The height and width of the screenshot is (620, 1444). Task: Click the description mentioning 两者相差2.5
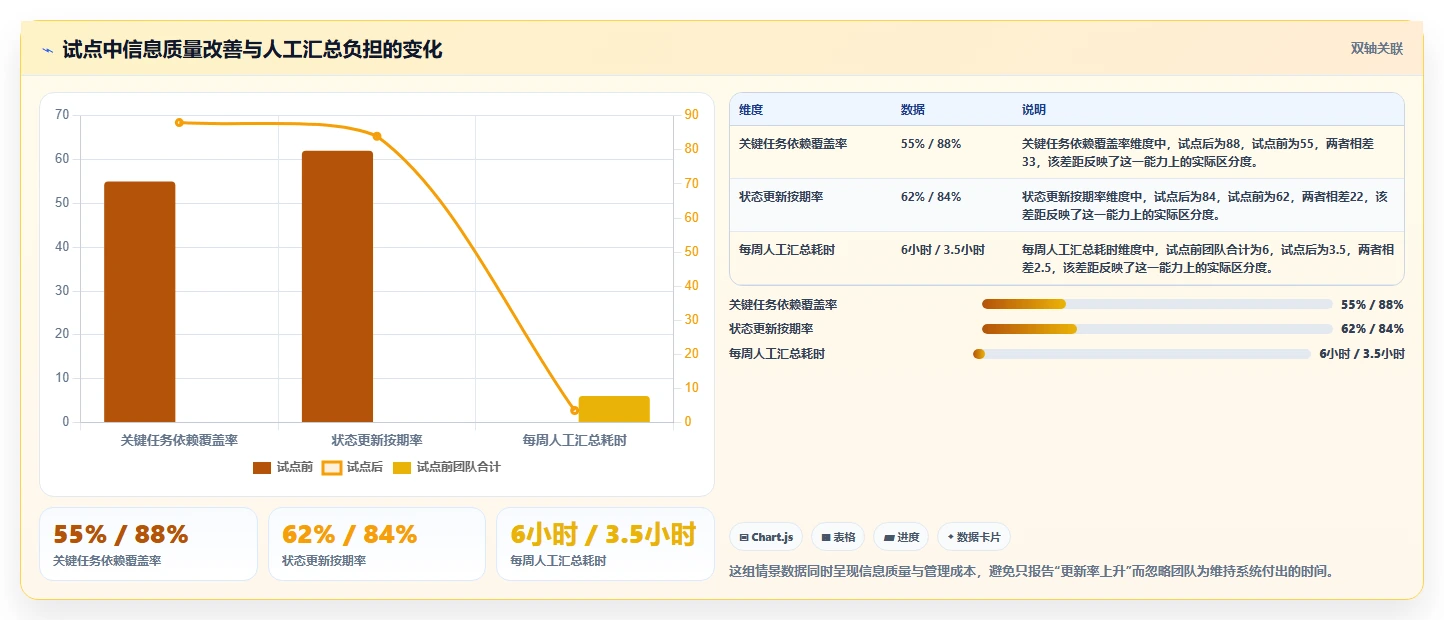[x=1207, y=258]
